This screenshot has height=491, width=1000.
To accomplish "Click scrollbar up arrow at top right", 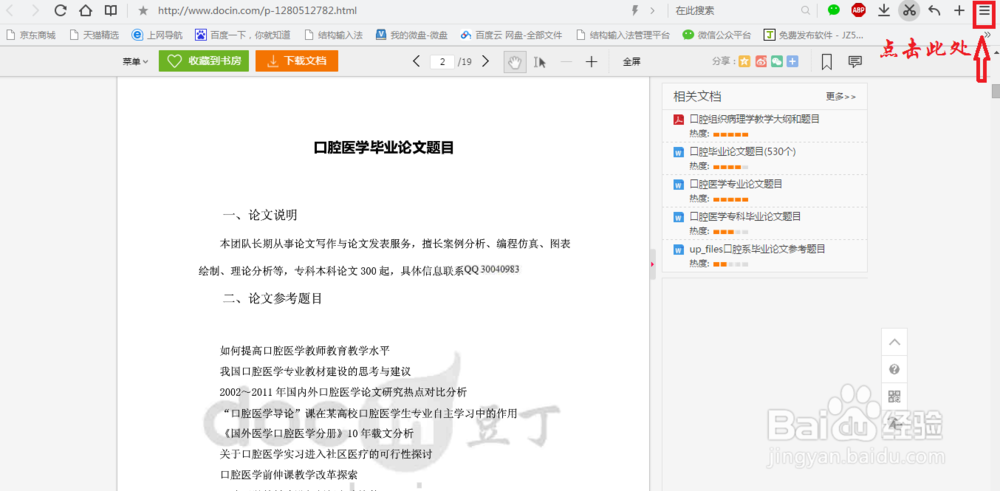I will 996,53.
